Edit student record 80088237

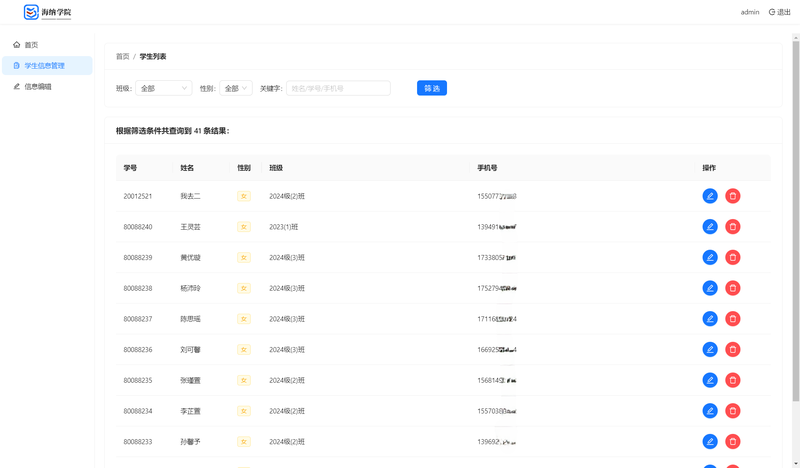(x=710, y=318)
